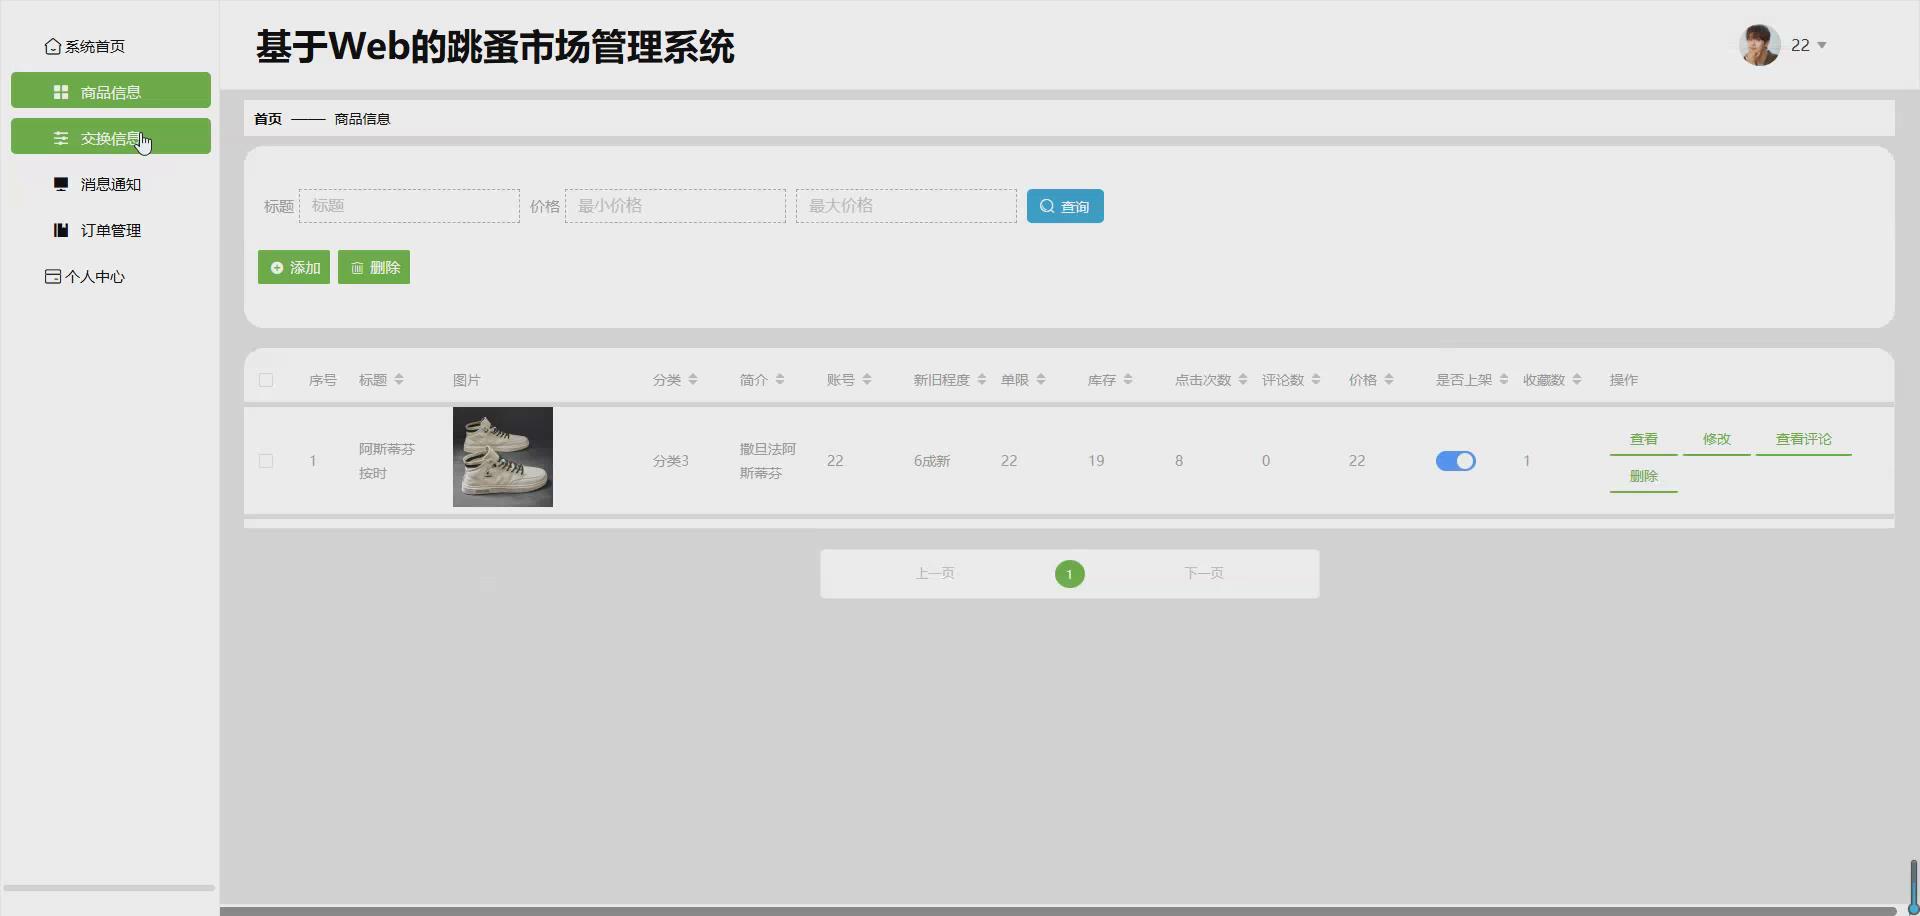Open the sneakers product image thumbnail
This screenshot has height=916, width=1920.
(x=502, y=457)
